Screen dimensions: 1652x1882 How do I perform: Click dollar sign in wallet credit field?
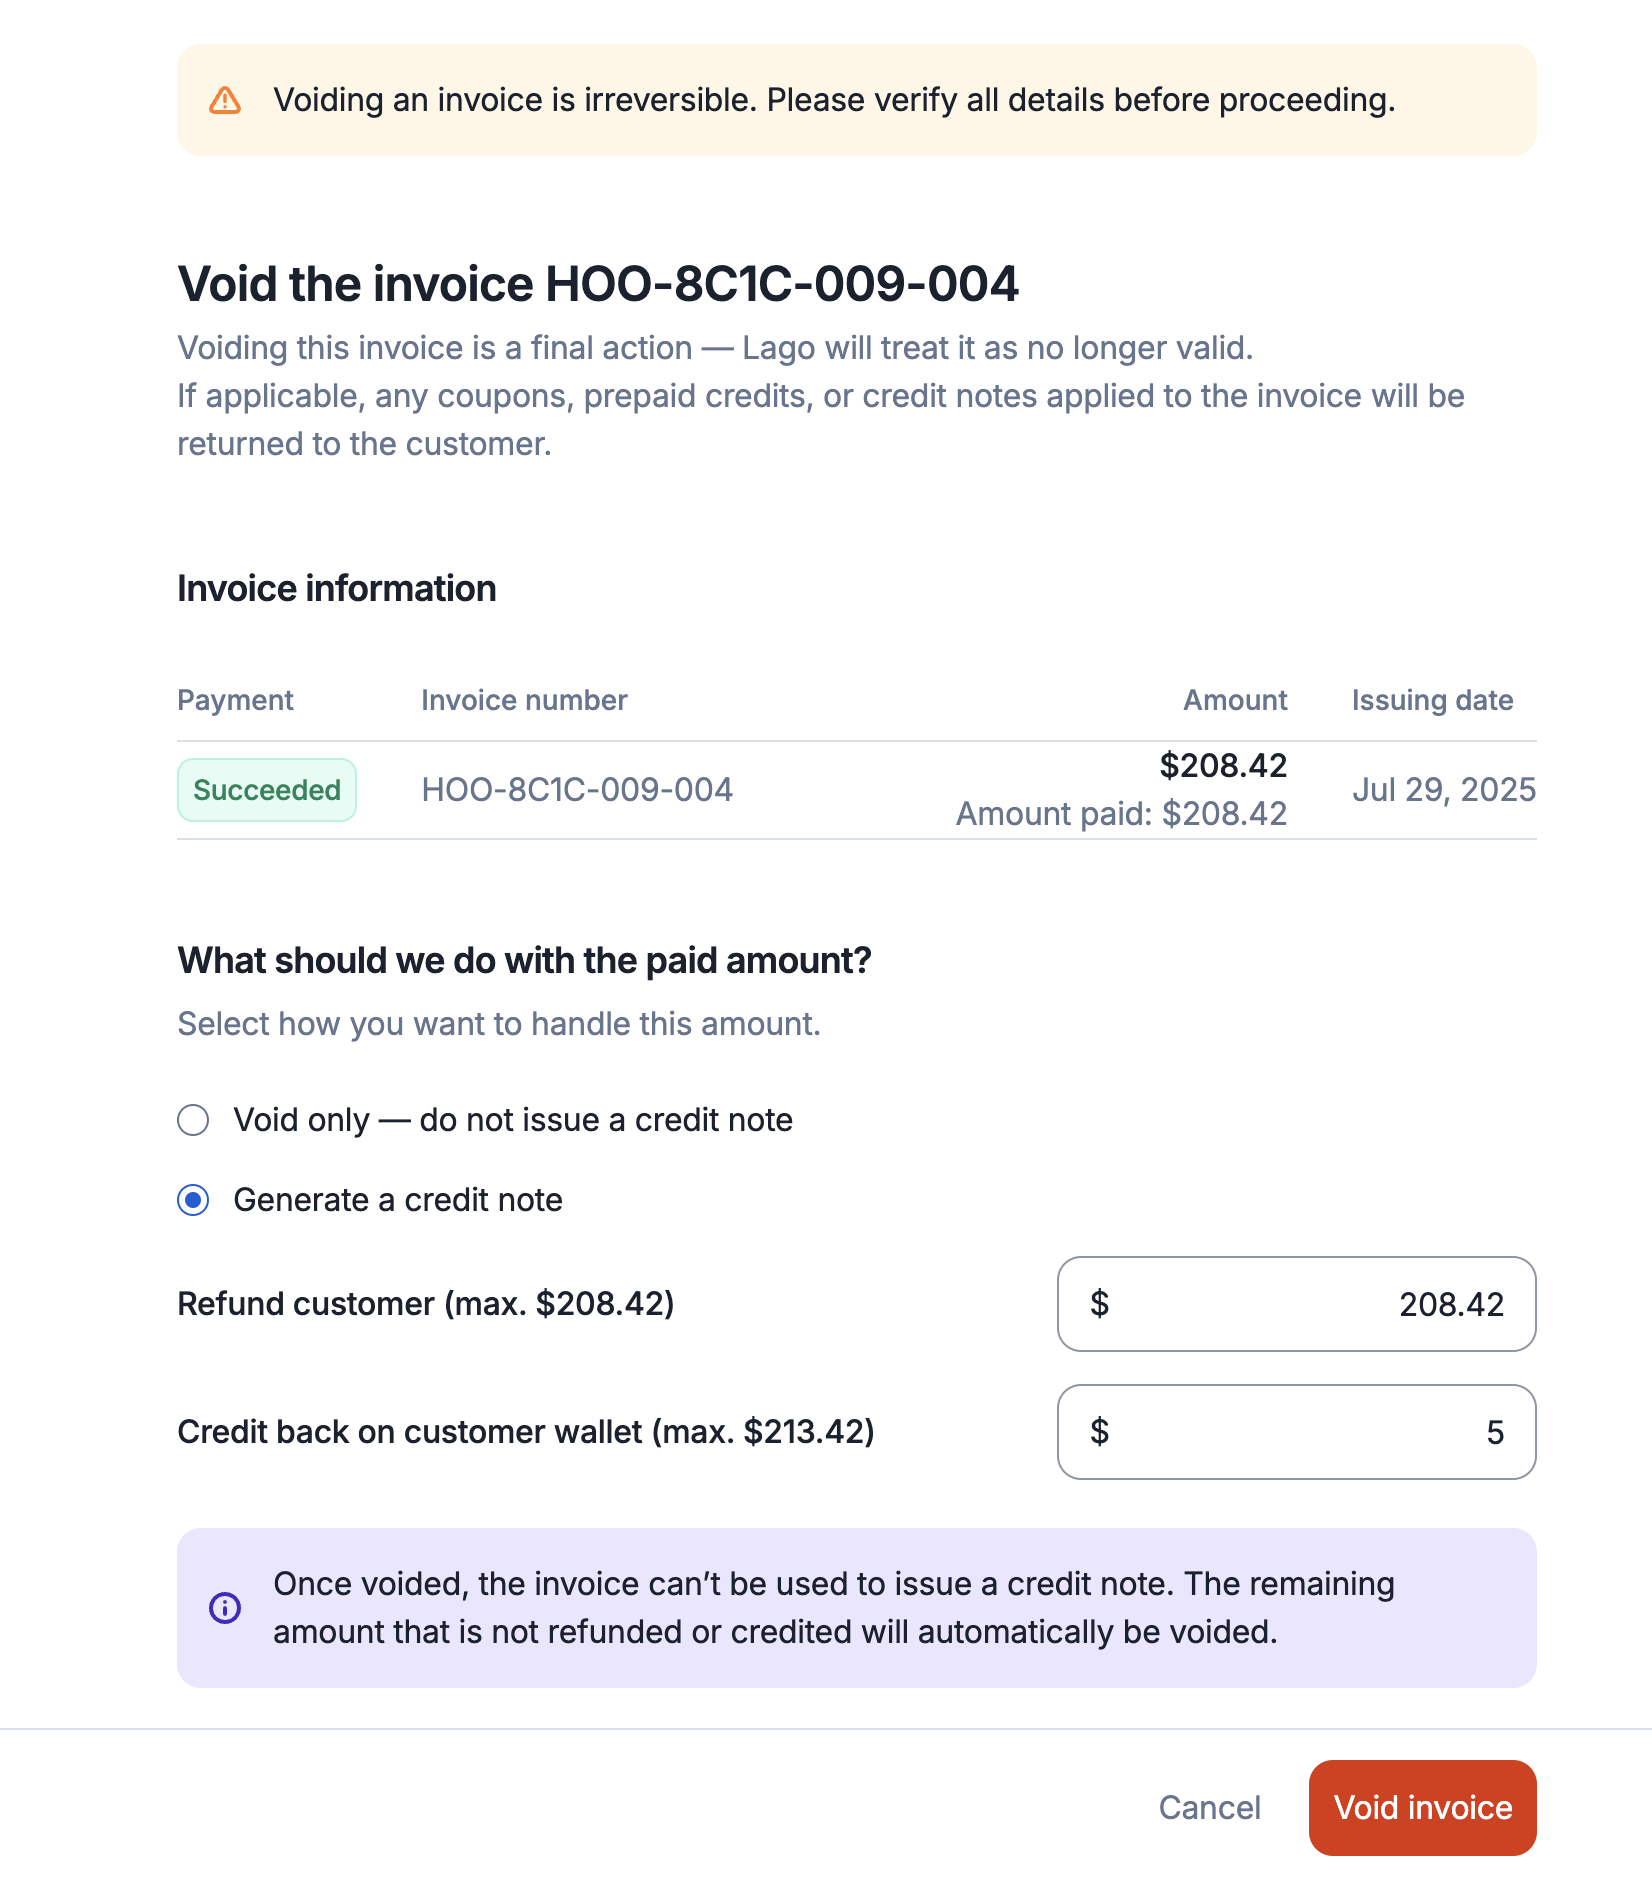1099,1432
